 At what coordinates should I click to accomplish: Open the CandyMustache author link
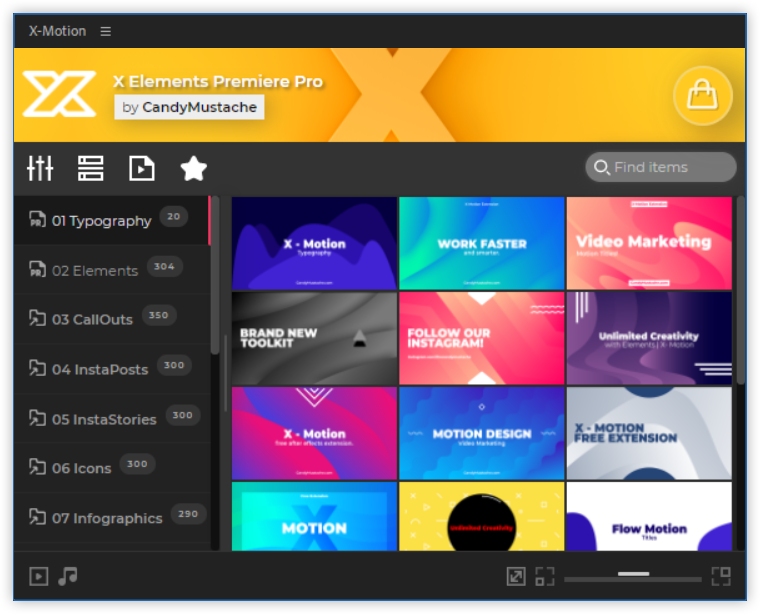(x=189, y=107)
